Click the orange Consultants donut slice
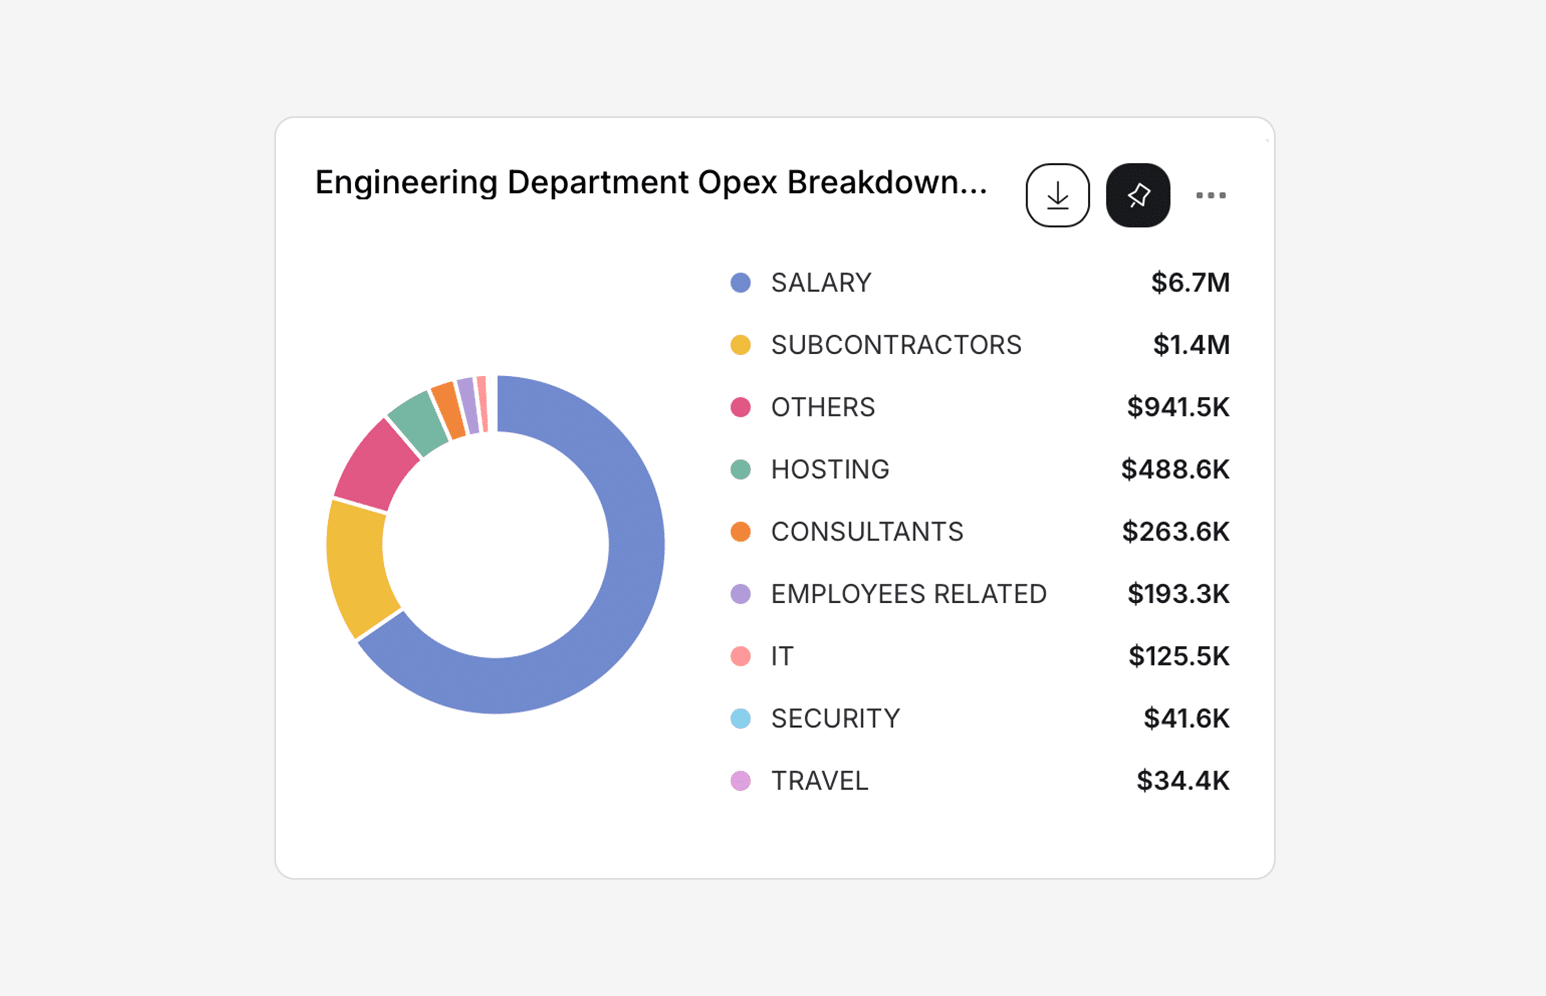The image size is (1546, 996). click(x=449, y=409)
